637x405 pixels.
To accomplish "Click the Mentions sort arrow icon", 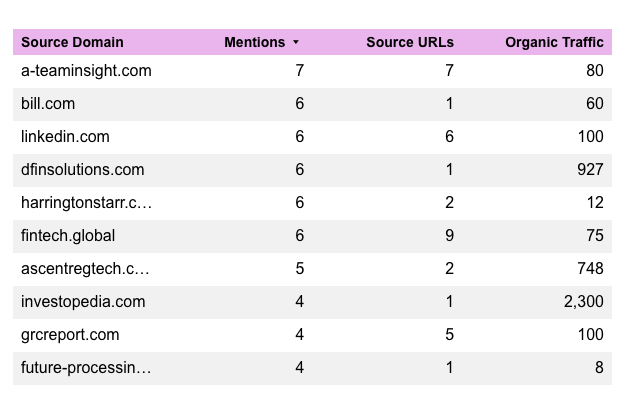I will coord(295,43).
